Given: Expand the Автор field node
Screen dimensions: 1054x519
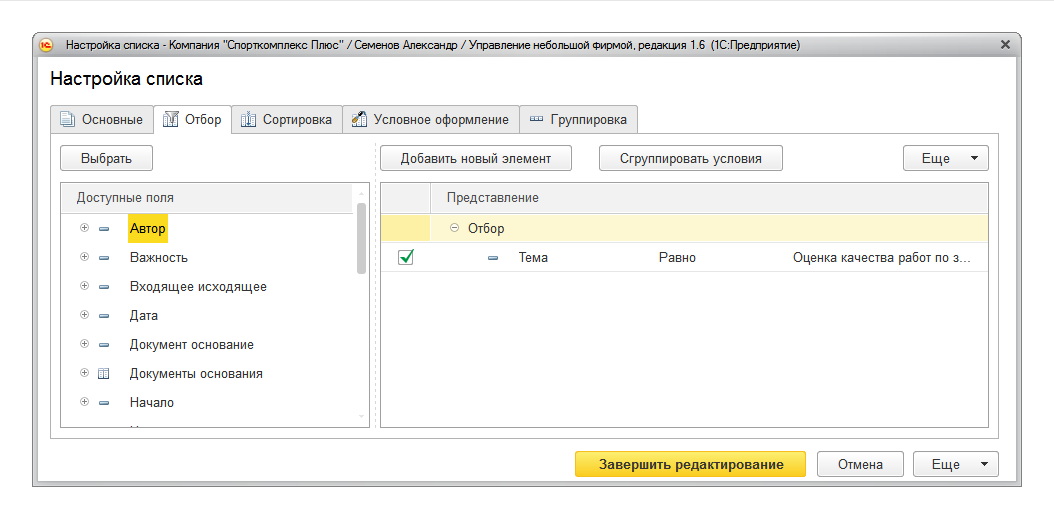Looking at the screenshot, I should pos(84,229).
